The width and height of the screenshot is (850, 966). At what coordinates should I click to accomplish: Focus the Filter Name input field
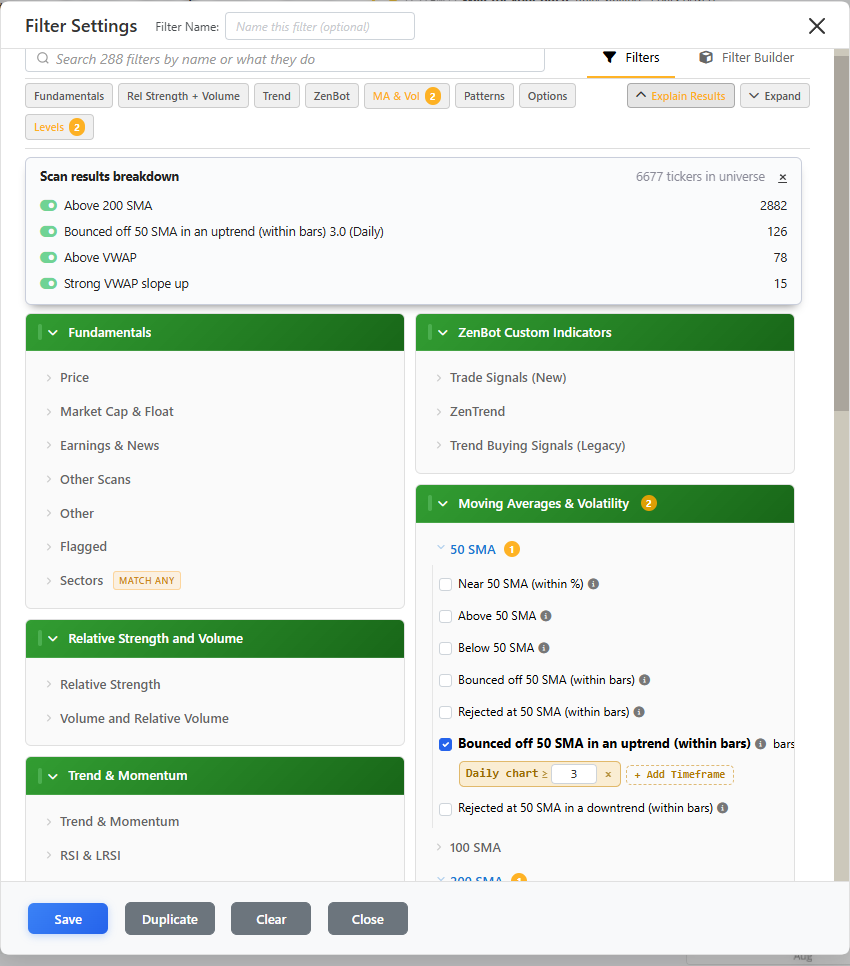[x=320, y=26]
